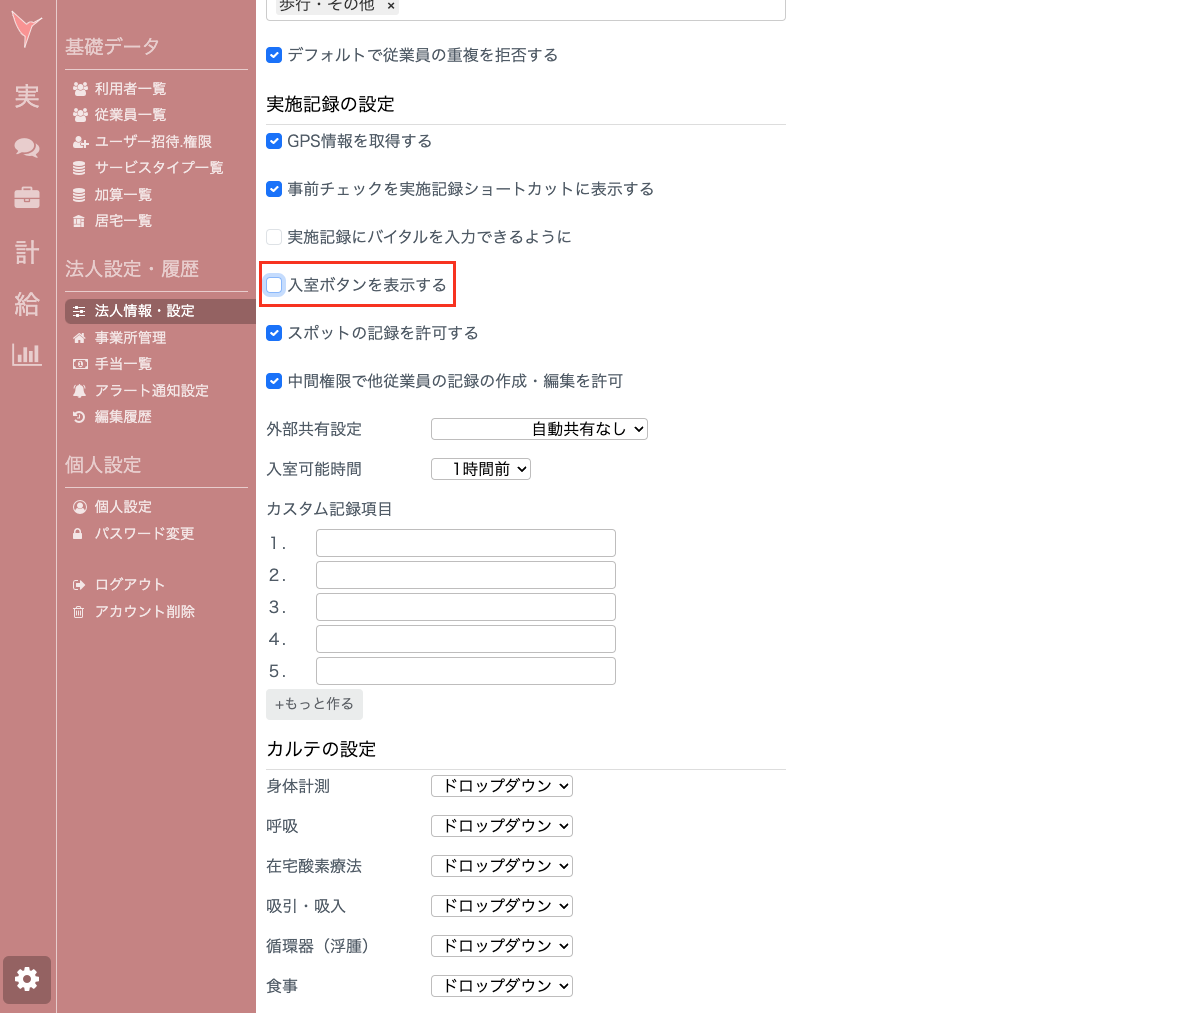
Task: Click the bird logo at the top left
Action: tap(26, 30)
